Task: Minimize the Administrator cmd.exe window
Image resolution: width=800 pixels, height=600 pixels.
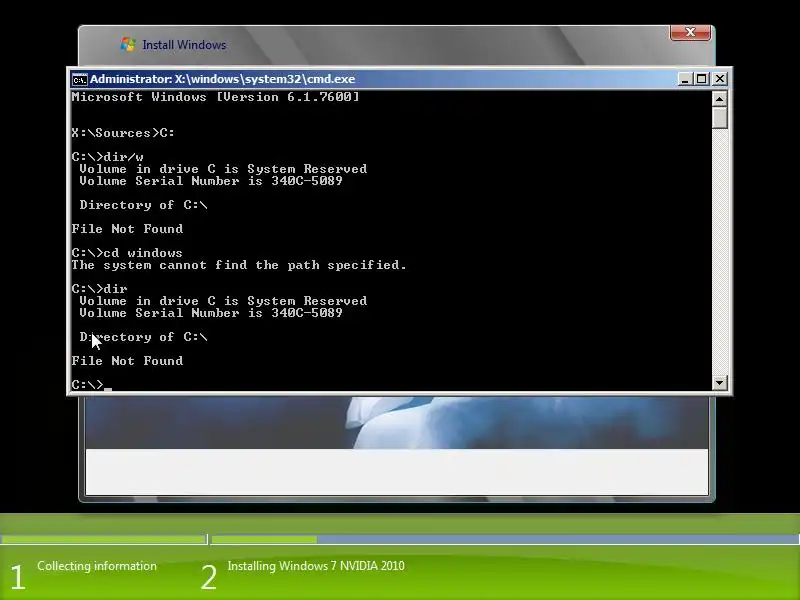Action: (685, 79)
